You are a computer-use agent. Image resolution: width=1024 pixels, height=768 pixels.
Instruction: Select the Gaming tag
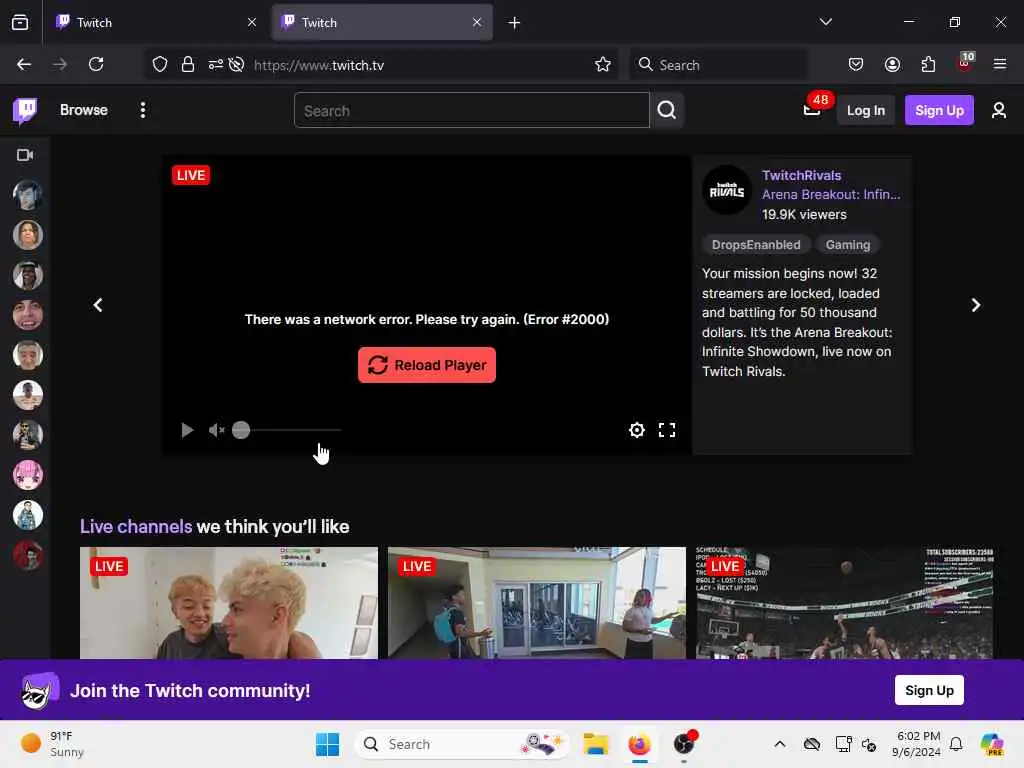(848, 245)
